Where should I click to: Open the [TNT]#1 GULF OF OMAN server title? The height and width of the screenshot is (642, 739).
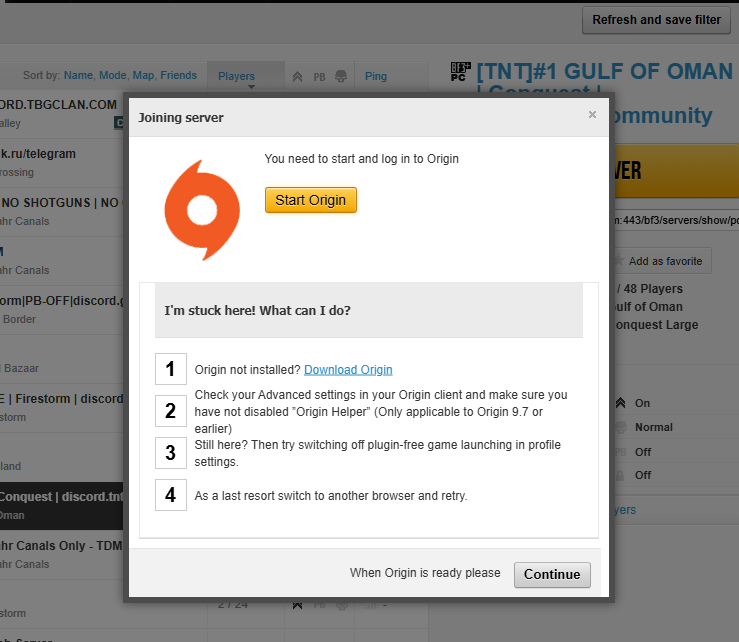click(605, 72)
